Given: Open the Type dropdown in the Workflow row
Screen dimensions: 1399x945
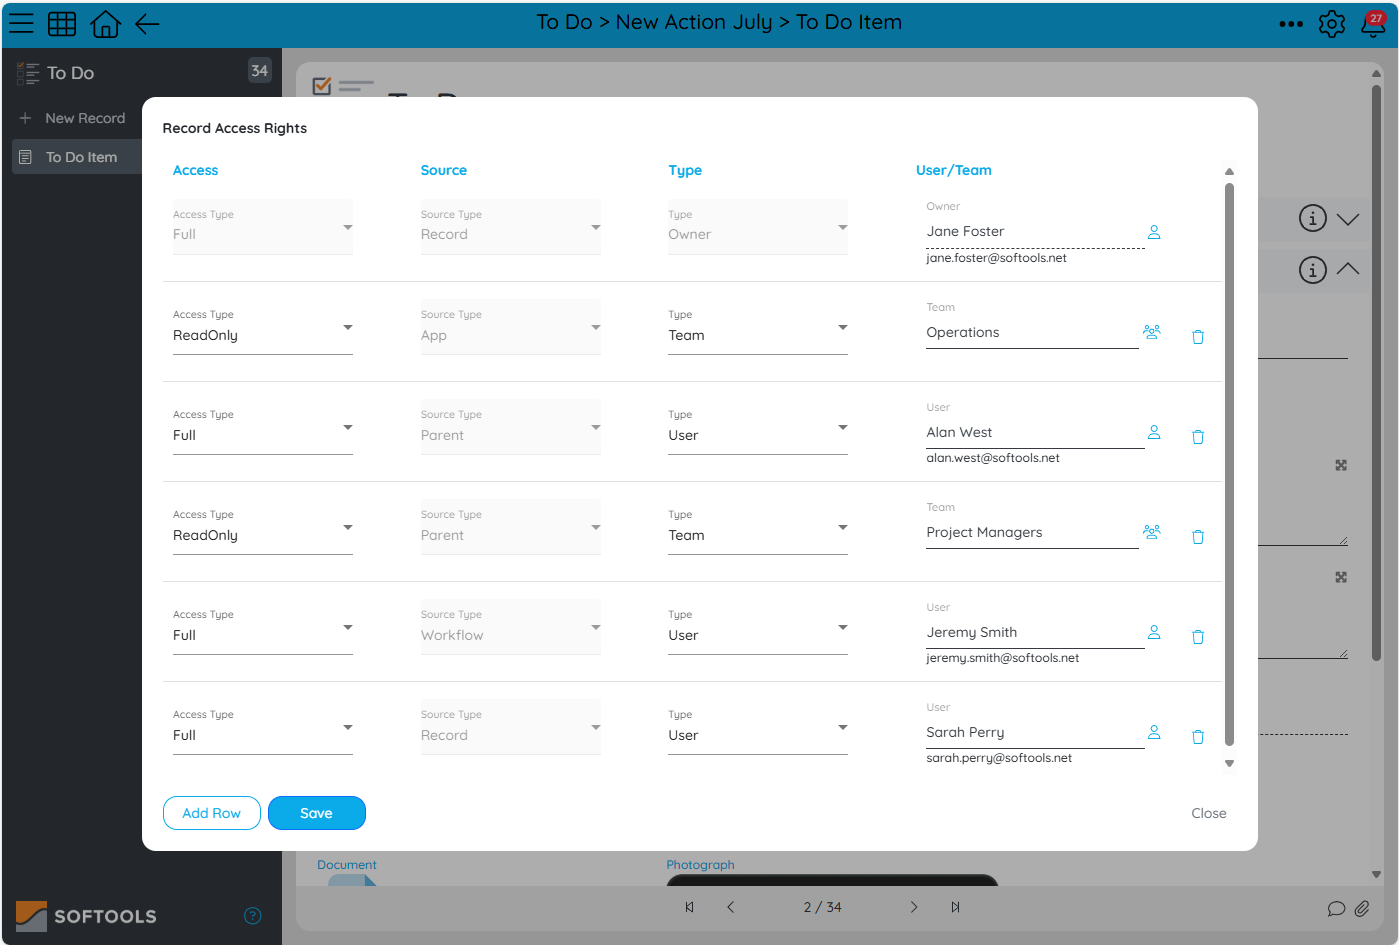Looking at the screenshot, I should click(843, 627).
